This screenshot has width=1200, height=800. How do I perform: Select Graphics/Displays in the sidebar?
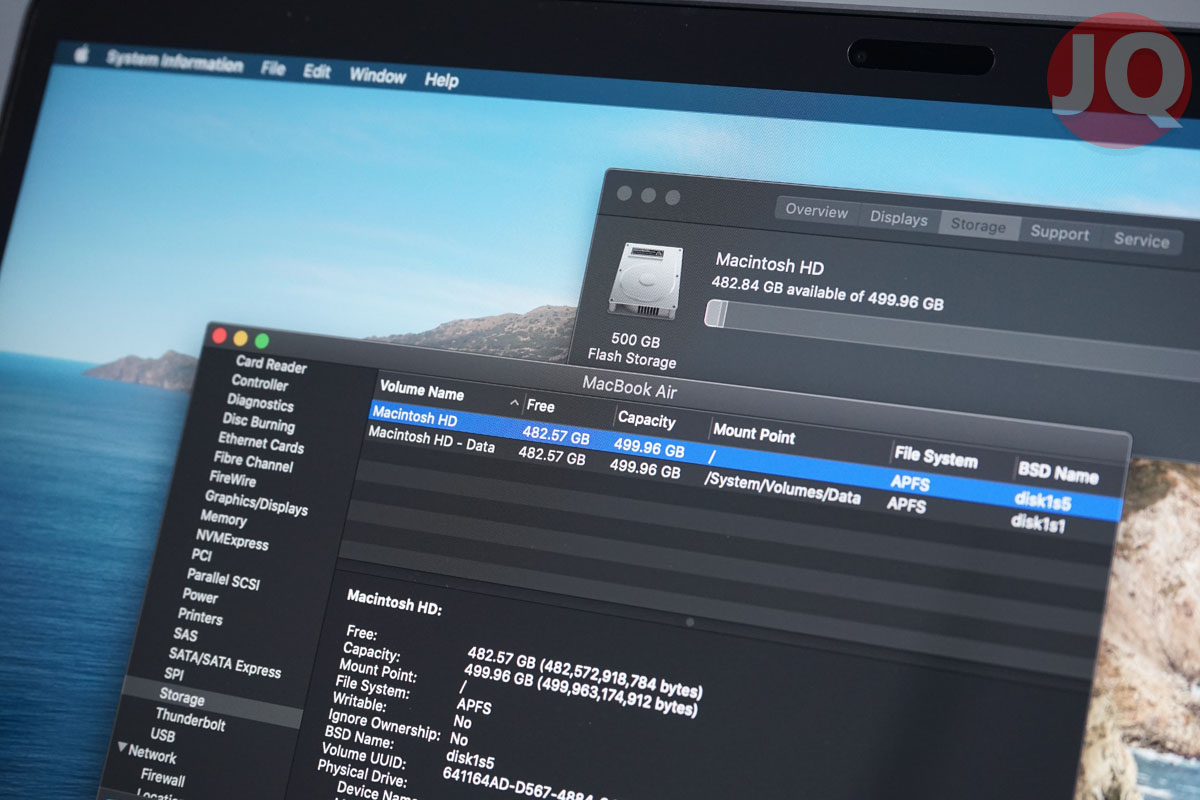(256, 502)
